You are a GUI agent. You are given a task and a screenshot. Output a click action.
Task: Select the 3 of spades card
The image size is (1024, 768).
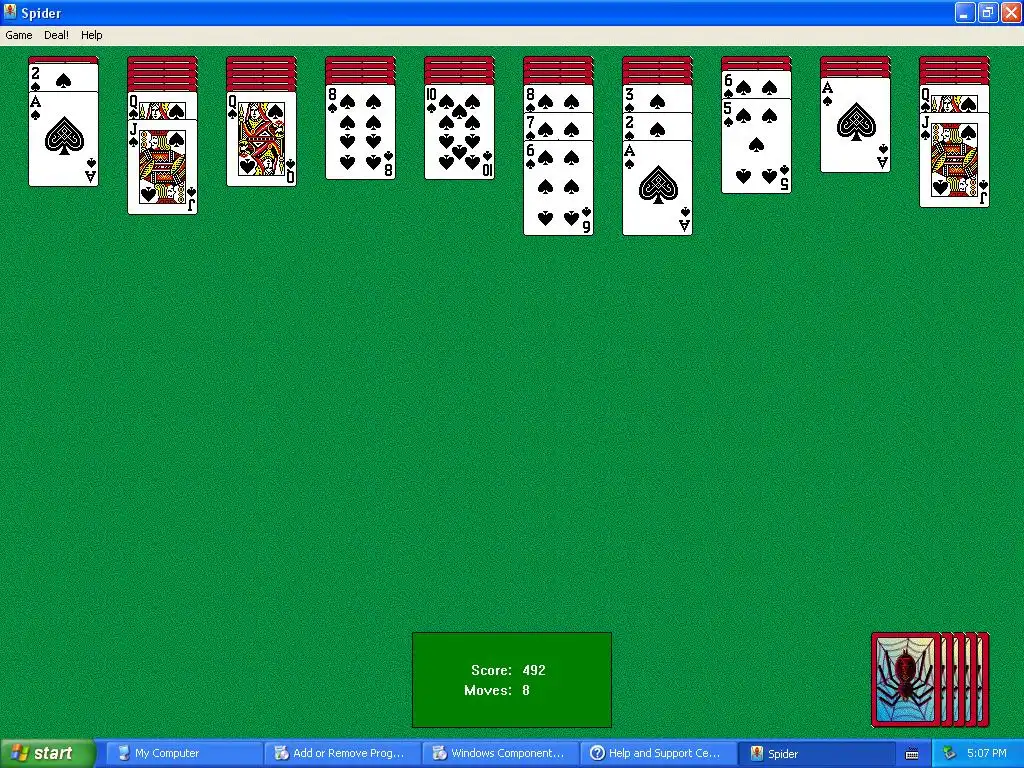tap(658, 99)
